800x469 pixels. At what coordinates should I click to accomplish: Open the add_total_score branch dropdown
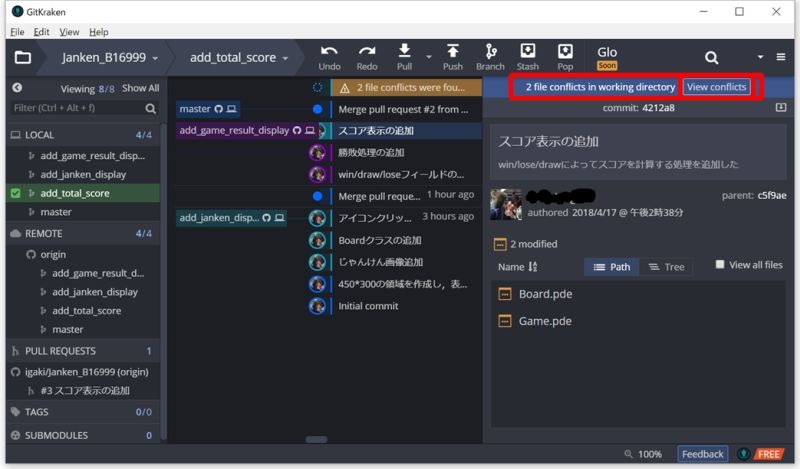(239, 58)
